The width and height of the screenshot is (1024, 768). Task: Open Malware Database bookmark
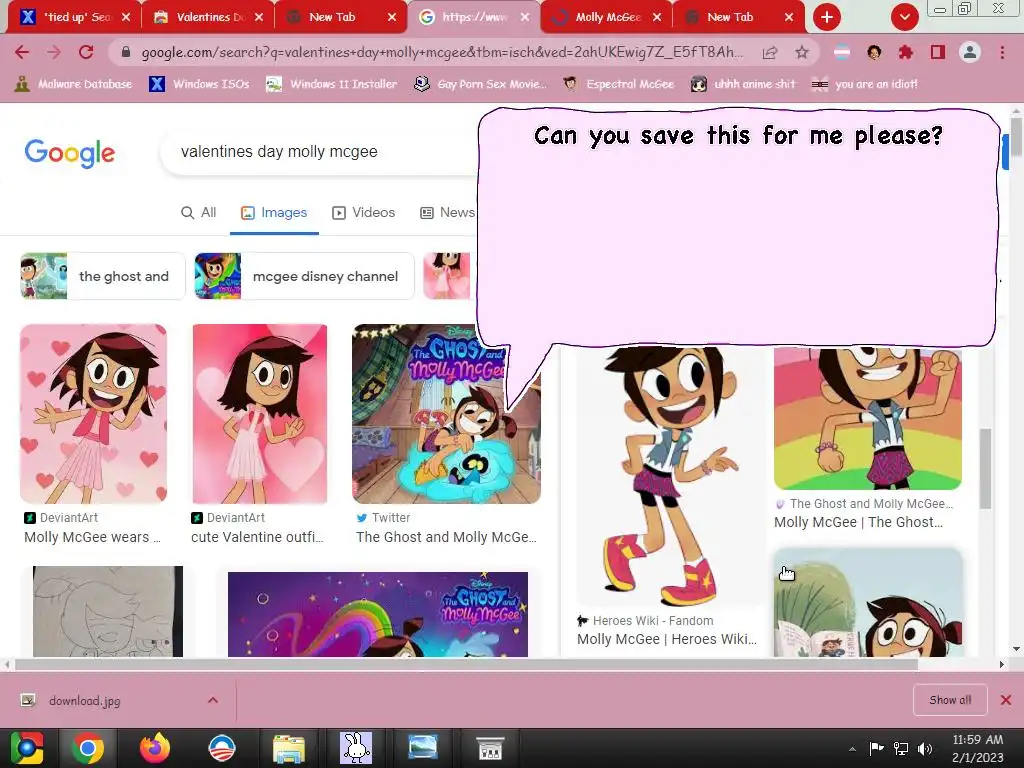[73, 84]
